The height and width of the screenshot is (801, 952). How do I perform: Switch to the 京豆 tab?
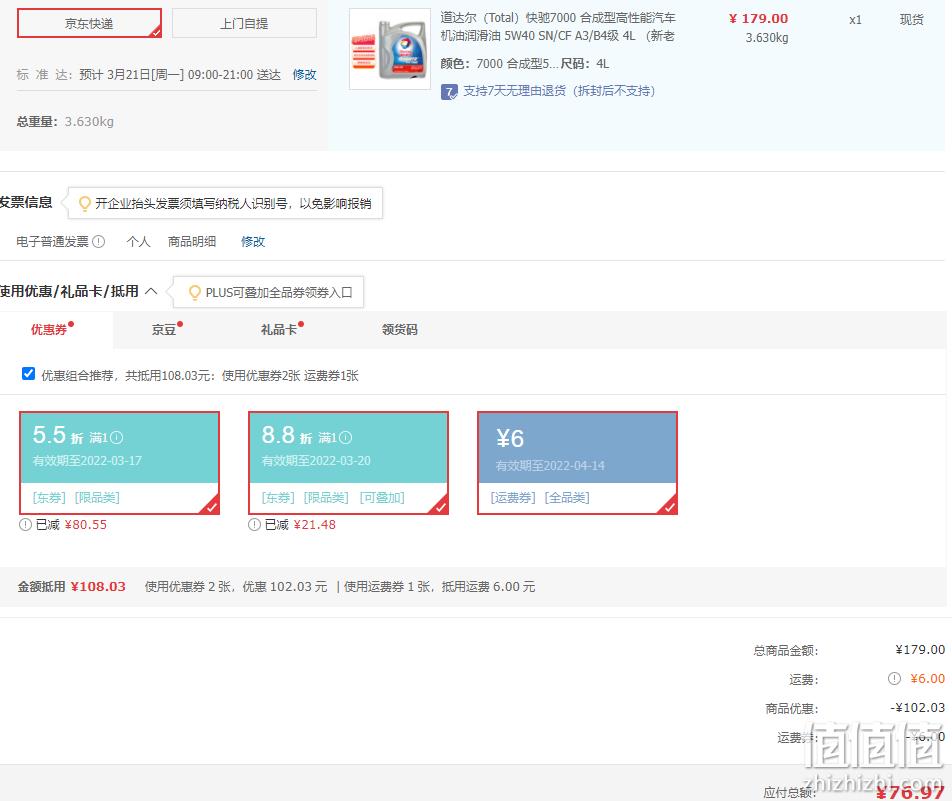coord(164,330)
